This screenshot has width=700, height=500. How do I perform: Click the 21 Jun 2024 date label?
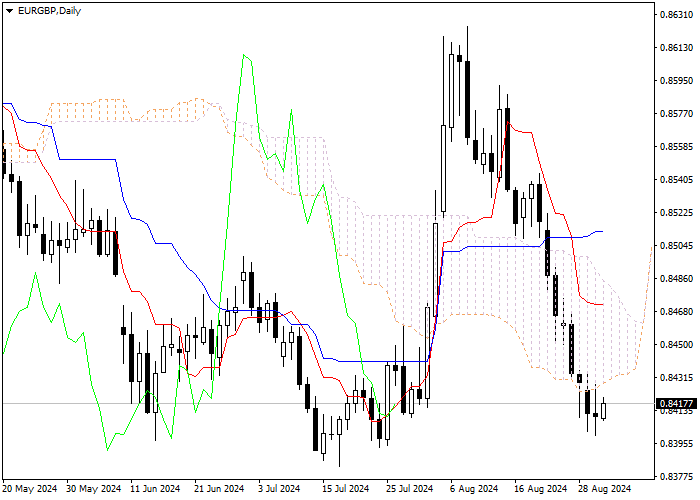tap(220, 489)
